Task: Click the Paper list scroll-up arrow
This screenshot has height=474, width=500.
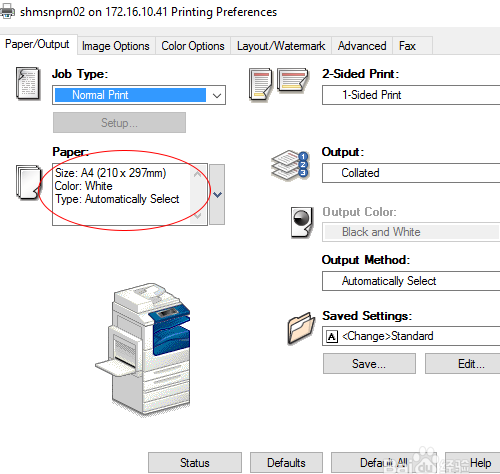Action: coord(198,174)
